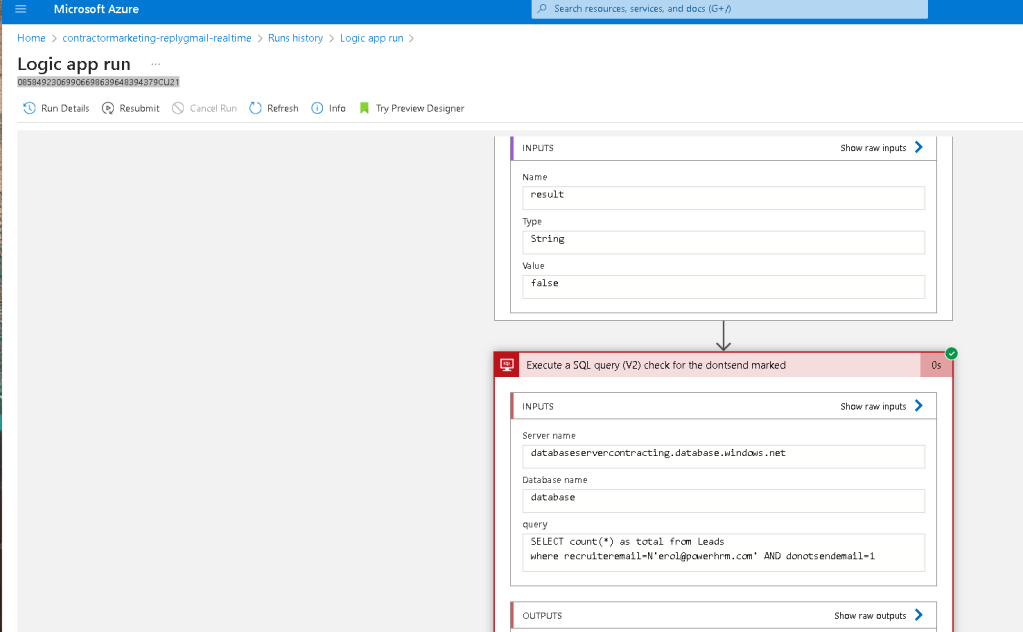Navigate to Runs history breadcrumb

click(296, 38)
